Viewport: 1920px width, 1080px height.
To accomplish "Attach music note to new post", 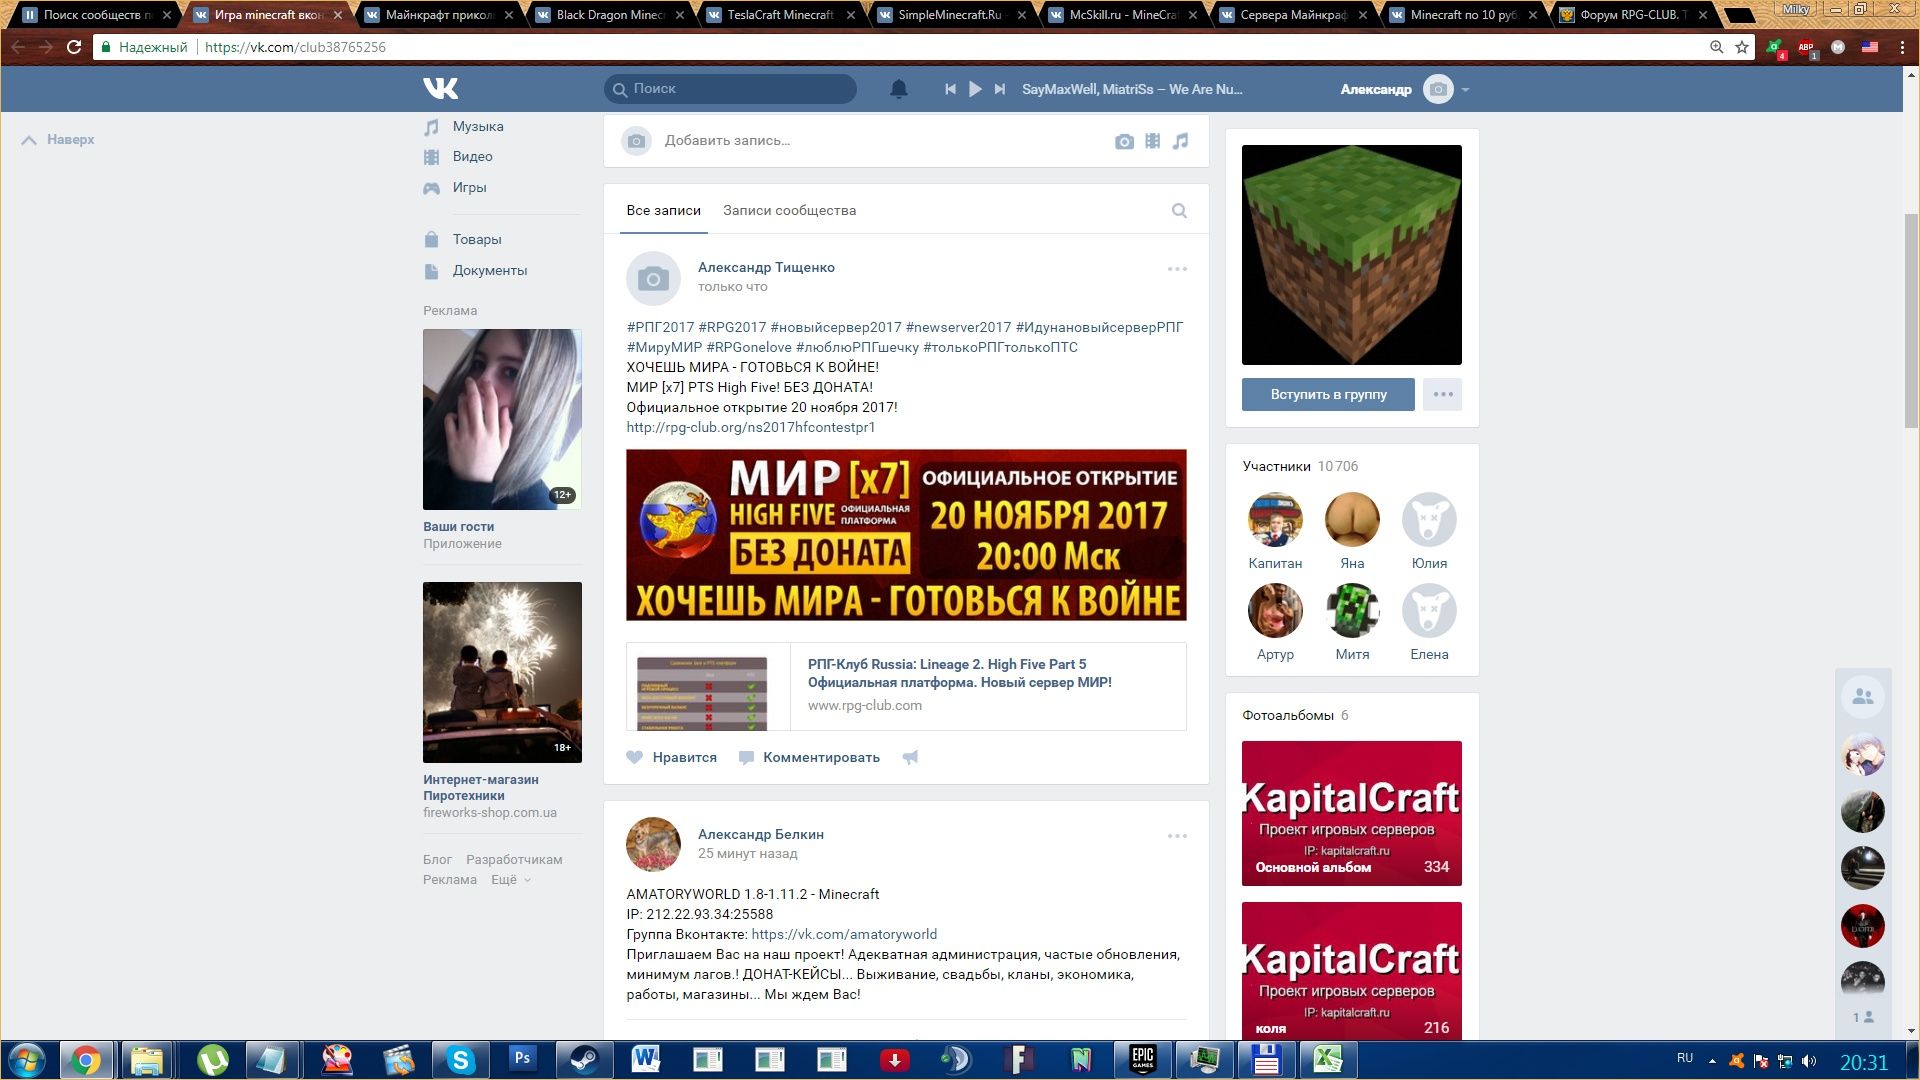I will pyautogui.click(x=1181, y=141).
